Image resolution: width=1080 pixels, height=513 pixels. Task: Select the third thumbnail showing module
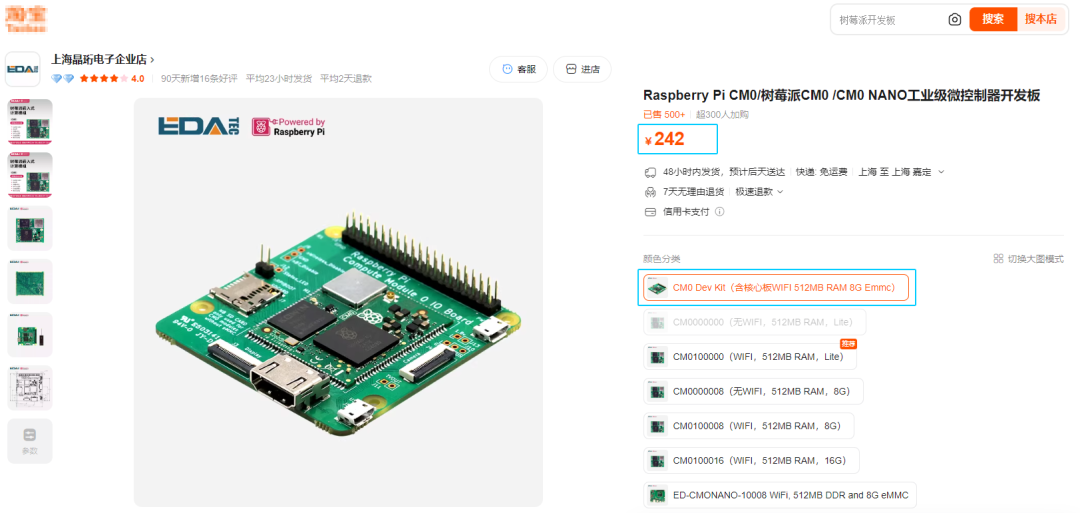[30, 228]
